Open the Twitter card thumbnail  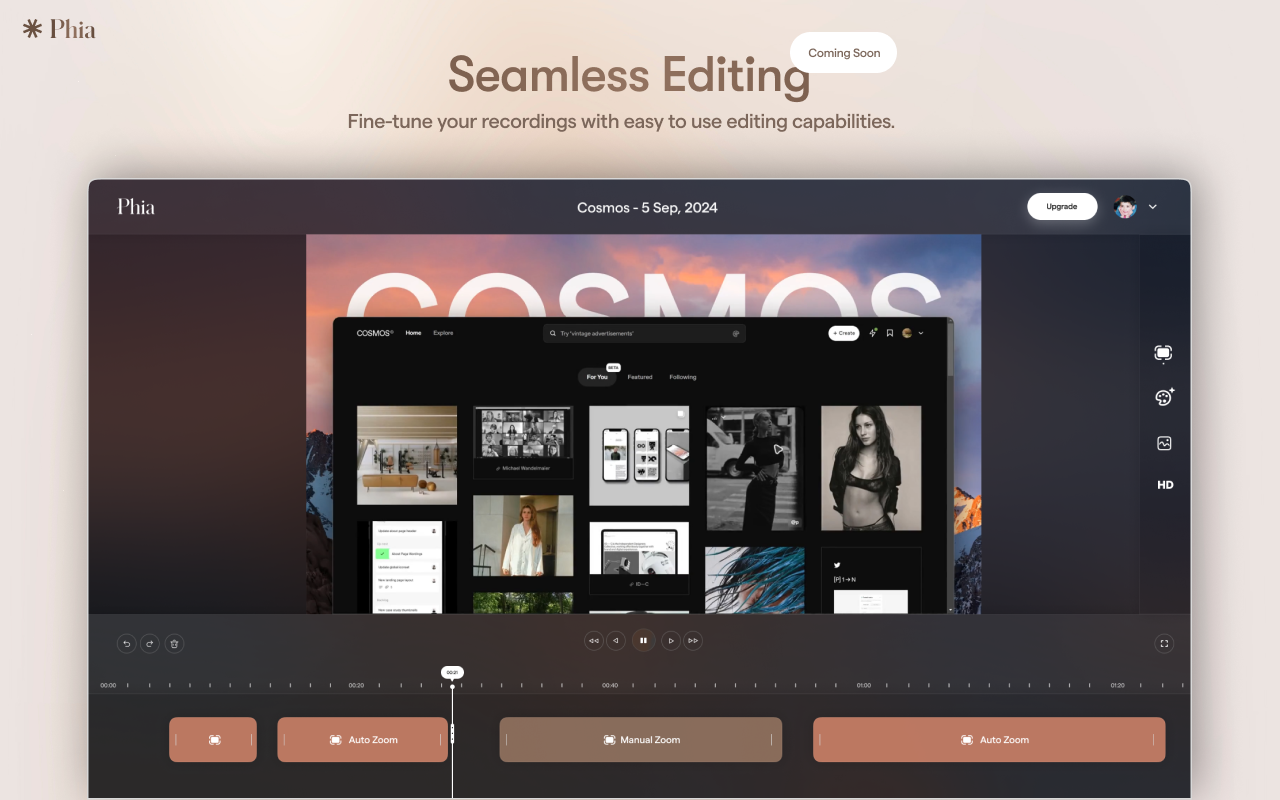(871, 580)
